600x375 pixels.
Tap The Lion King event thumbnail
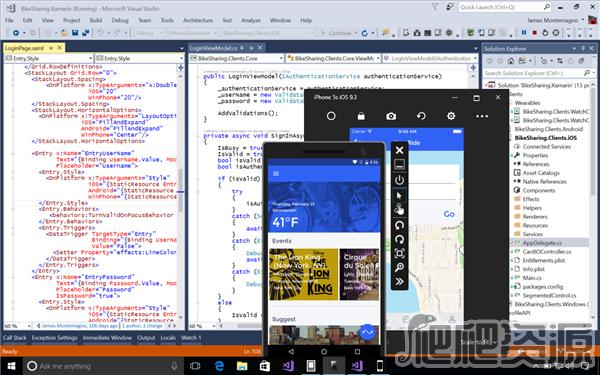click(x=303, y=274)
